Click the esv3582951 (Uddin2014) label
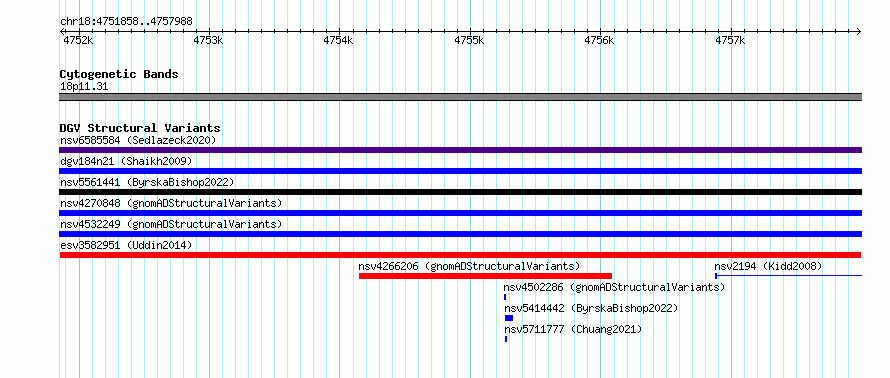This screenshot has width=890, height=378. point(126,245)
